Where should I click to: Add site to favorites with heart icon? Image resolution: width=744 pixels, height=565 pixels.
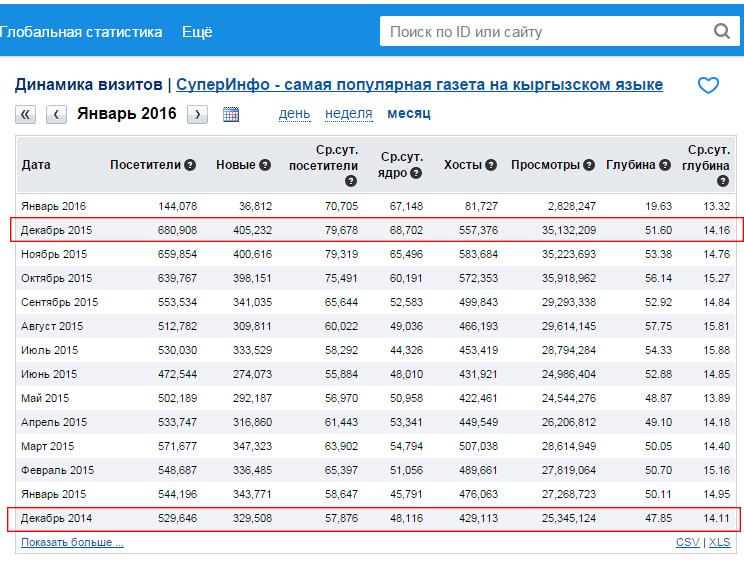coord(708,85)
